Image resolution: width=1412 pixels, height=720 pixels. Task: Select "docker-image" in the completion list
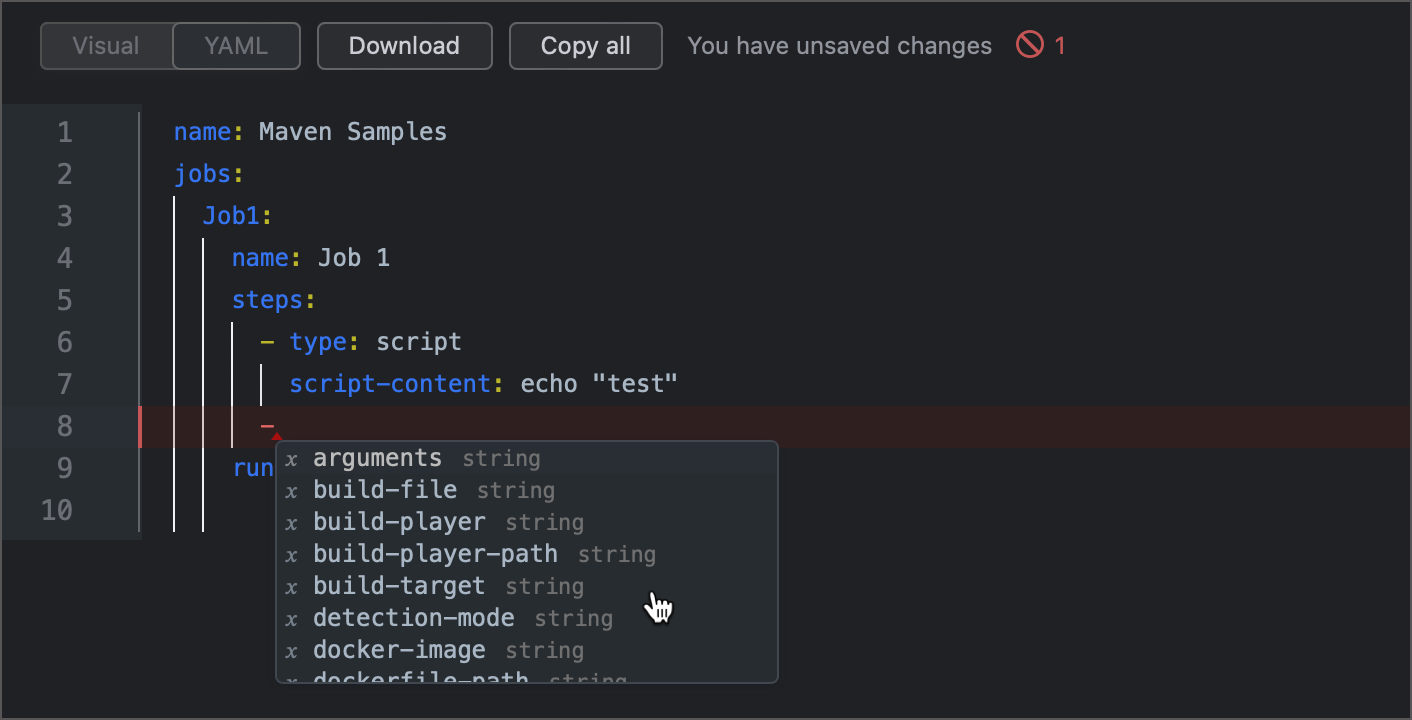pyautogui.click(x=399, y=650)
